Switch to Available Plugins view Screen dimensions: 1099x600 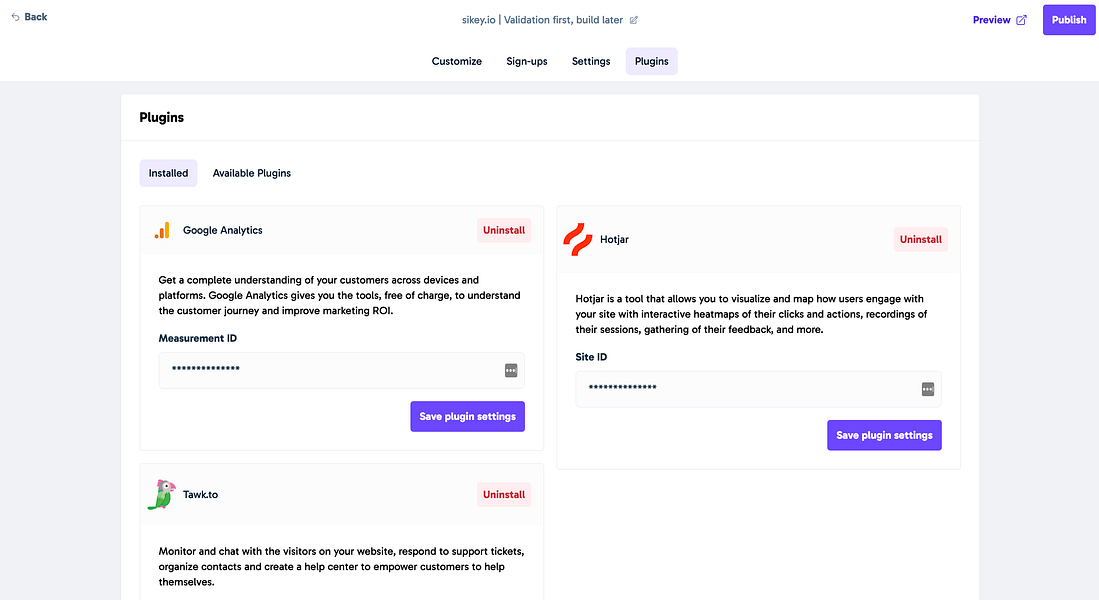point(251,173)
